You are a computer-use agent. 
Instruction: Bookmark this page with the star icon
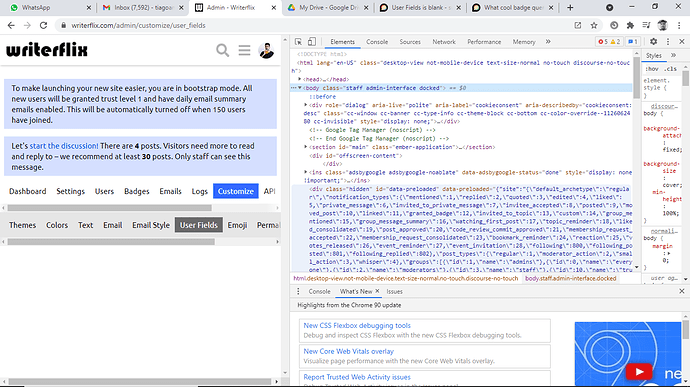594,26
